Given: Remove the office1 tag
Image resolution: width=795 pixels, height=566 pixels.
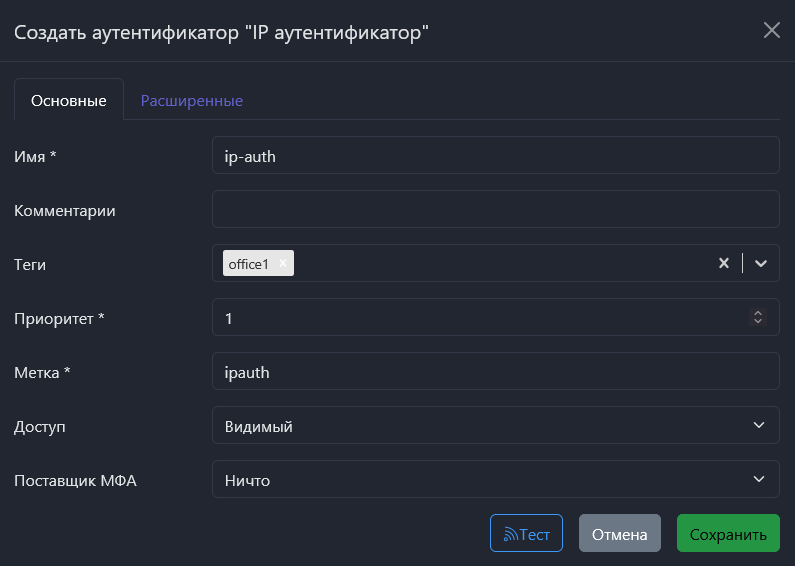Looking at the screenshot, I should pos(283,263).
